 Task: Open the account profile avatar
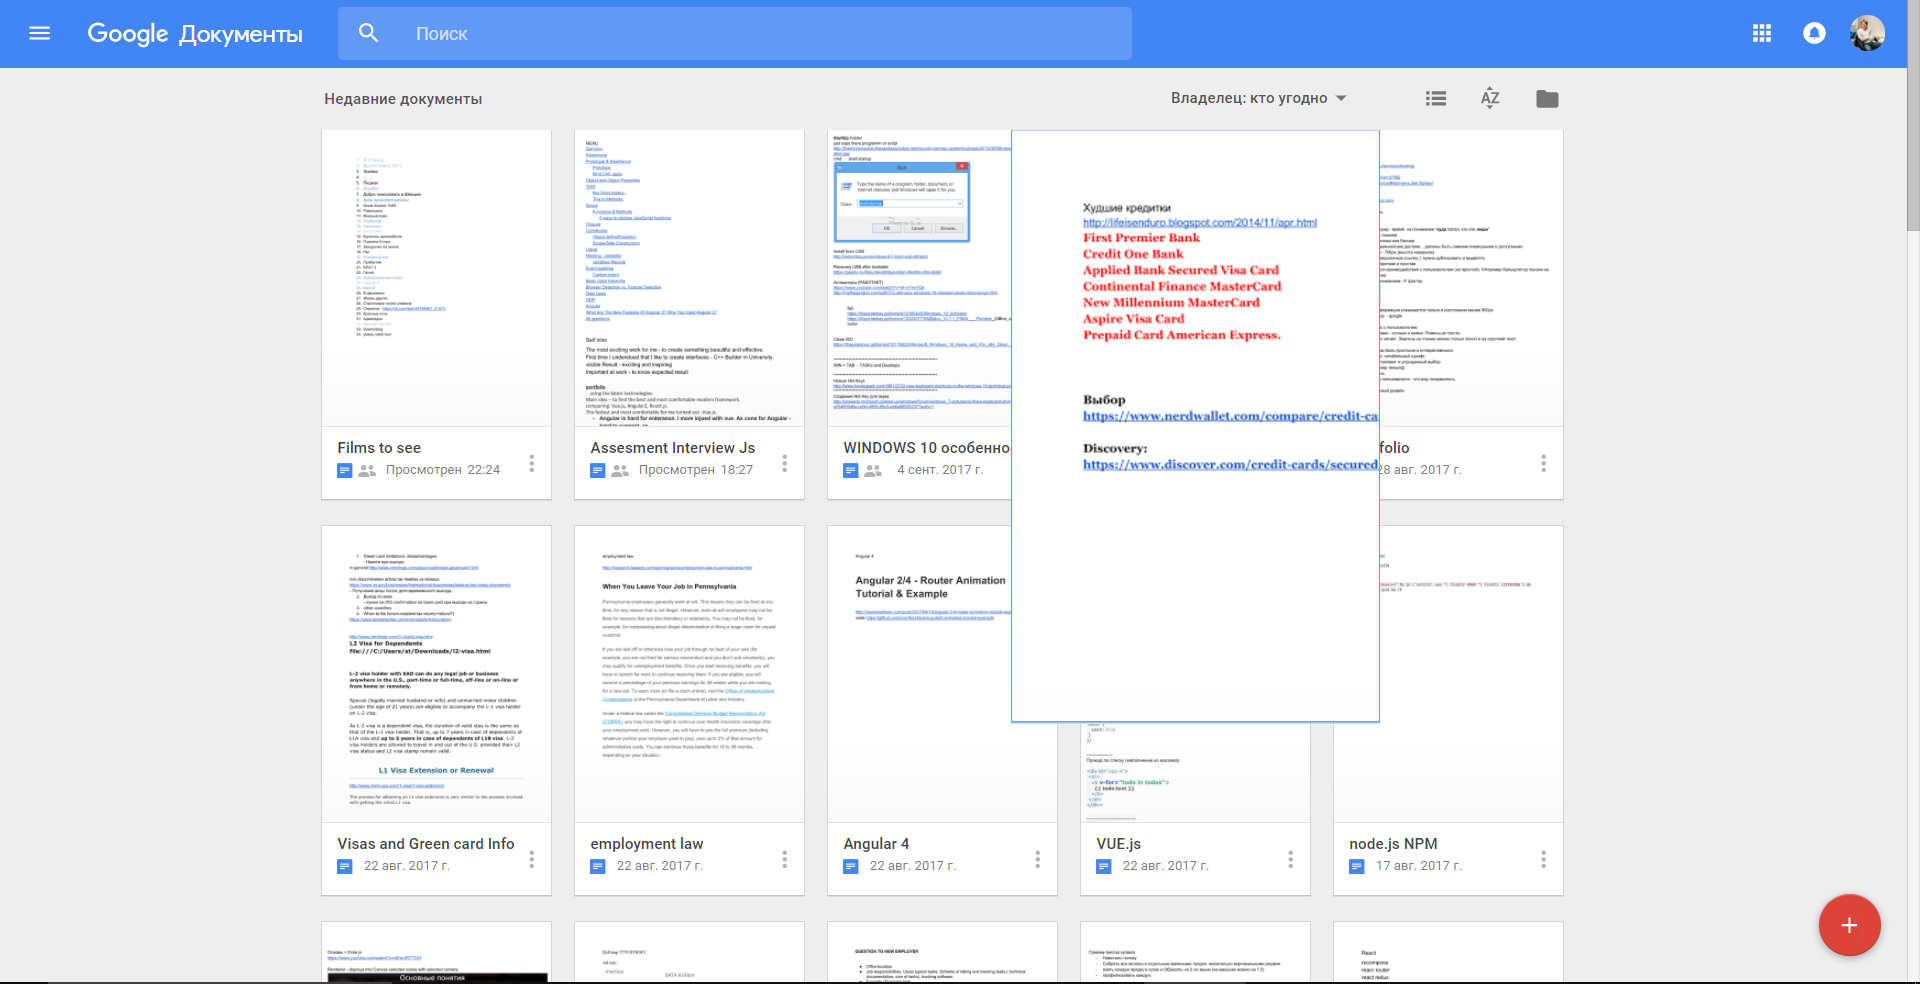pyautogui.click(x=1867, y=33)
